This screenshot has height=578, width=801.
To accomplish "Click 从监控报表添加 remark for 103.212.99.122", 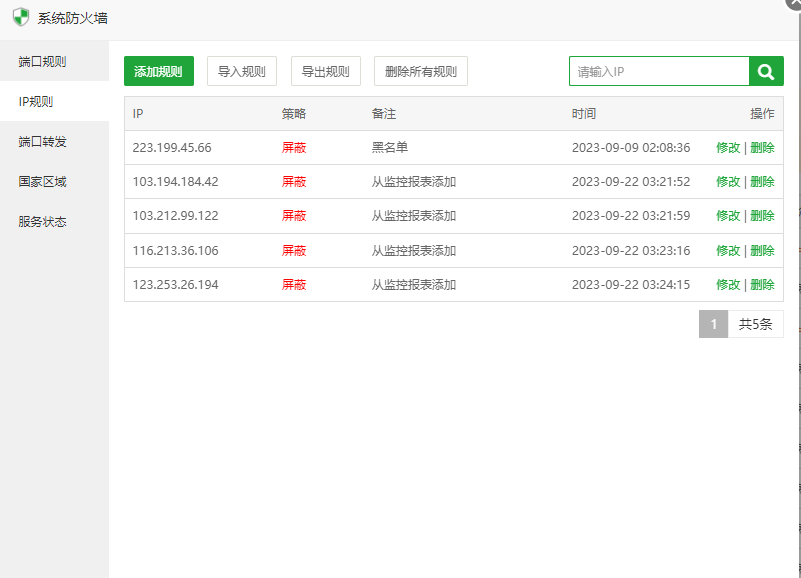I will click(x=414, y=216).
